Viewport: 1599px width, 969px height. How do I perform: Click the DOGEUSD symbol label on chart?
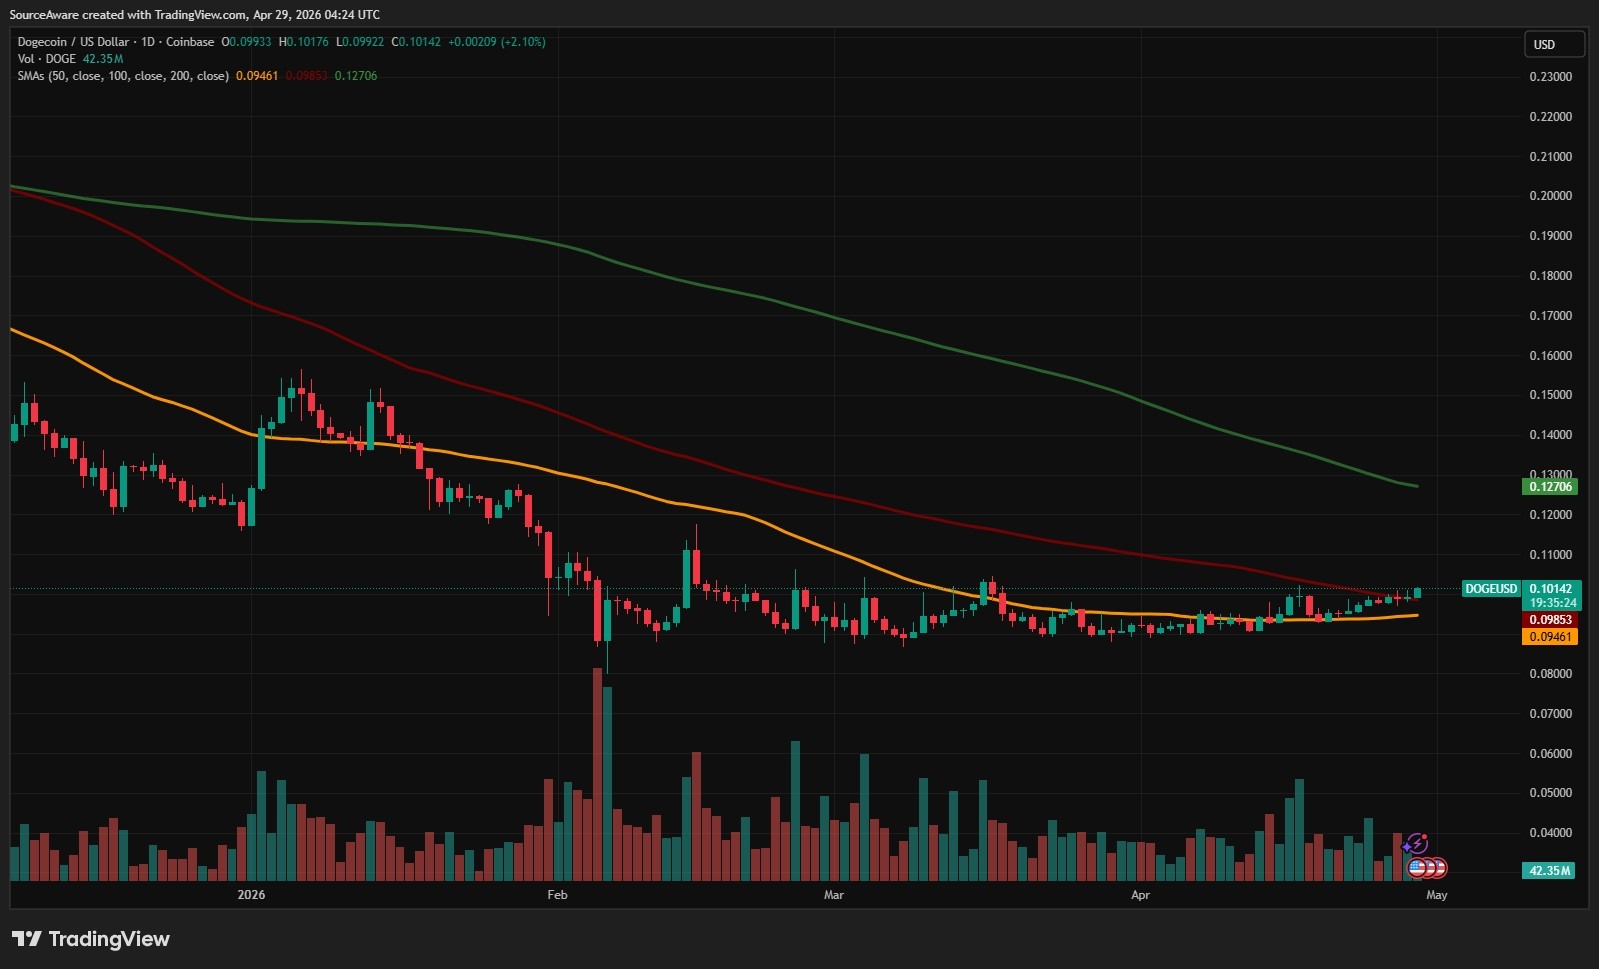[1491, 589]
